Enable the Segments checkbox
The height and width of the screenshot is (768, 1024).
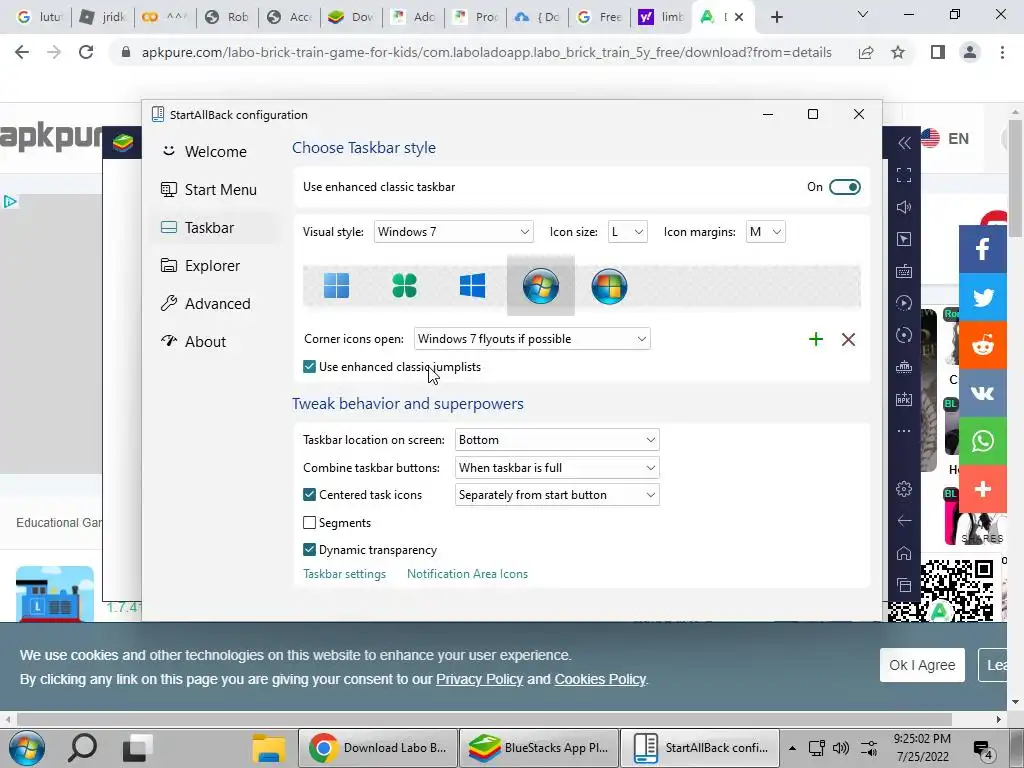pos(310,522)
